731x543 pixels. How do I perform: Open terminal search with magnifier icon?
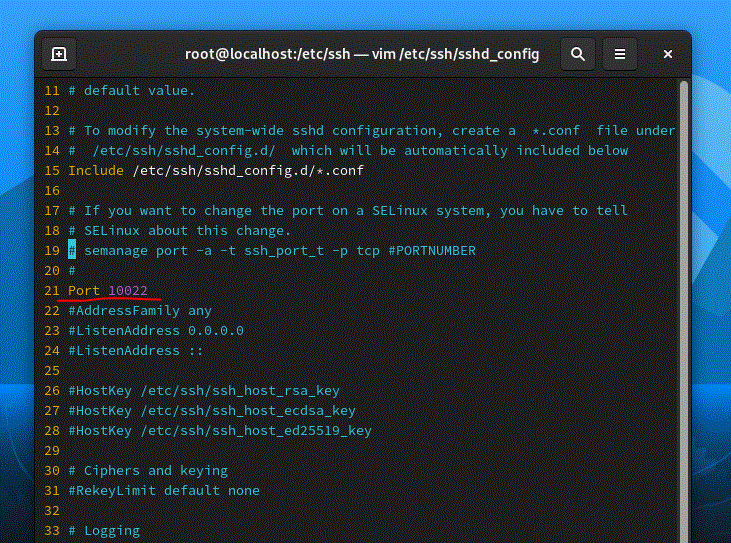pyautogui.click(x=578, y=54)
